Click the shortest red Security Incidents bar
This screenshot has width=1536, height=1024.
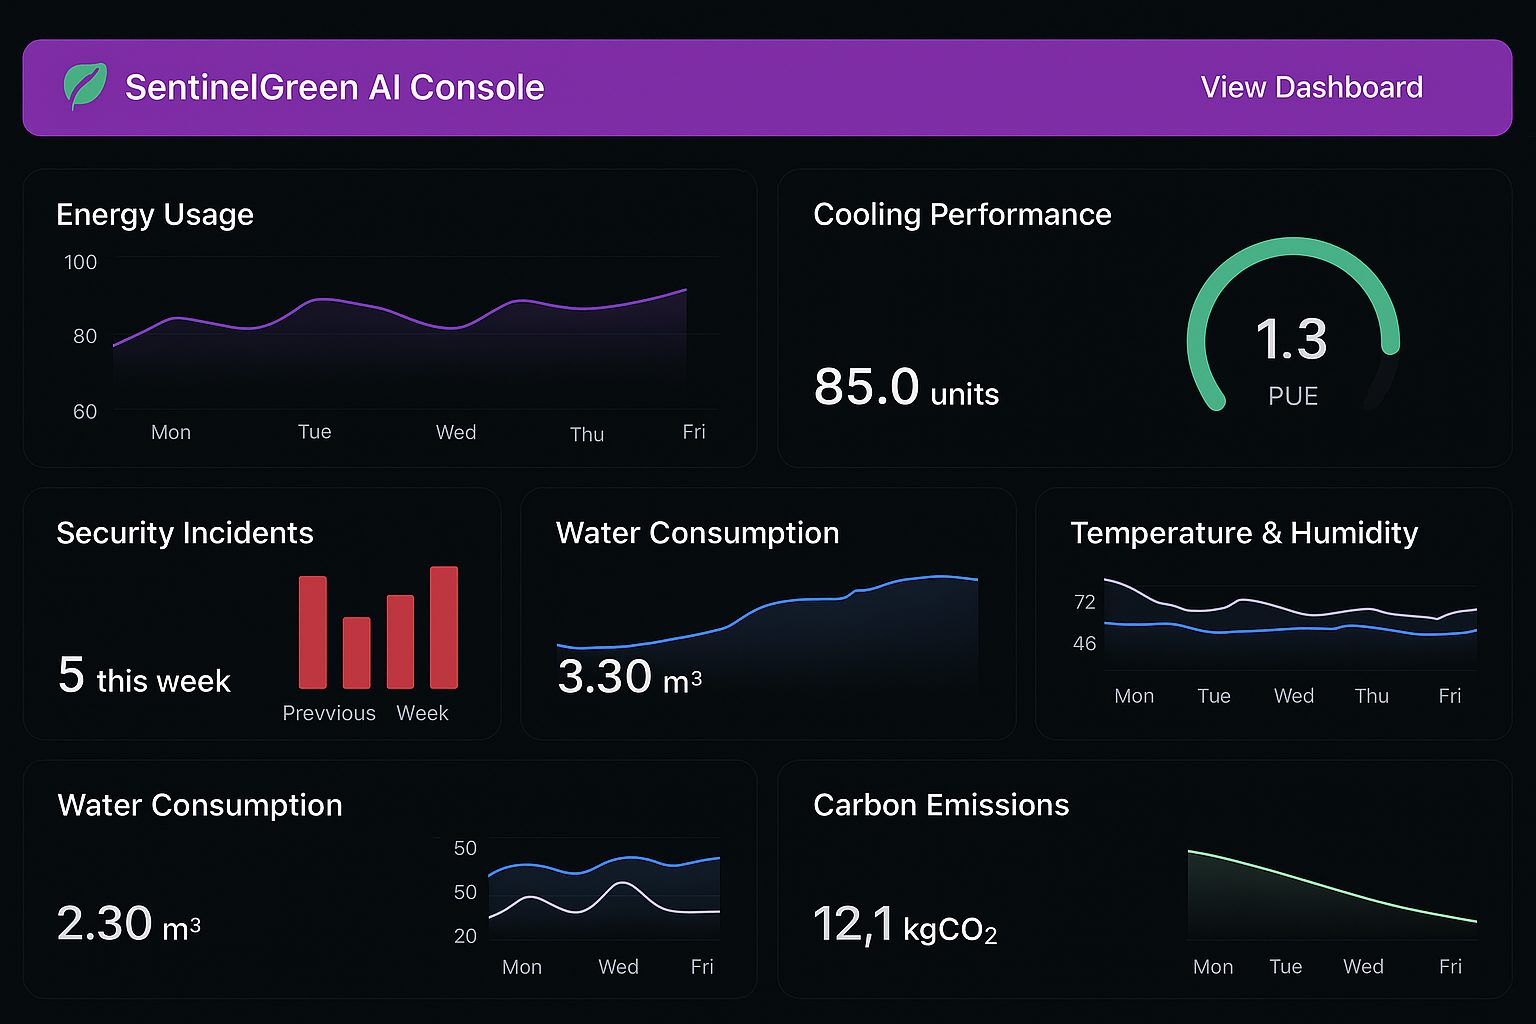(356, 652)
